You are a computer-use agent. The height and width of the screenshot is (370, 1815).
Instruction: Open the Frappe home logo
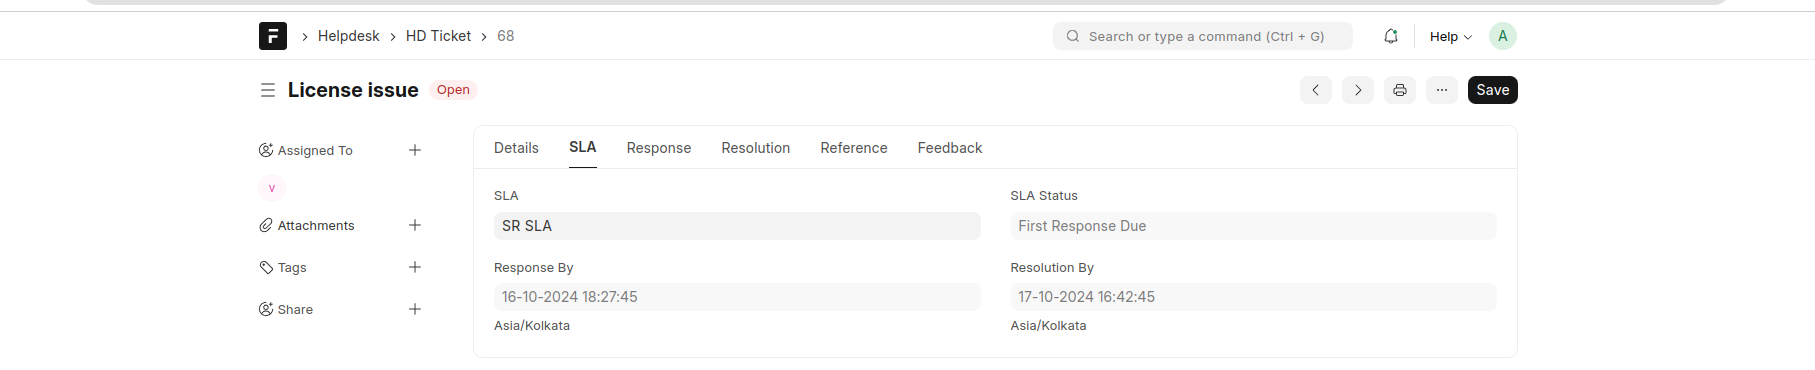coord(273,36)
